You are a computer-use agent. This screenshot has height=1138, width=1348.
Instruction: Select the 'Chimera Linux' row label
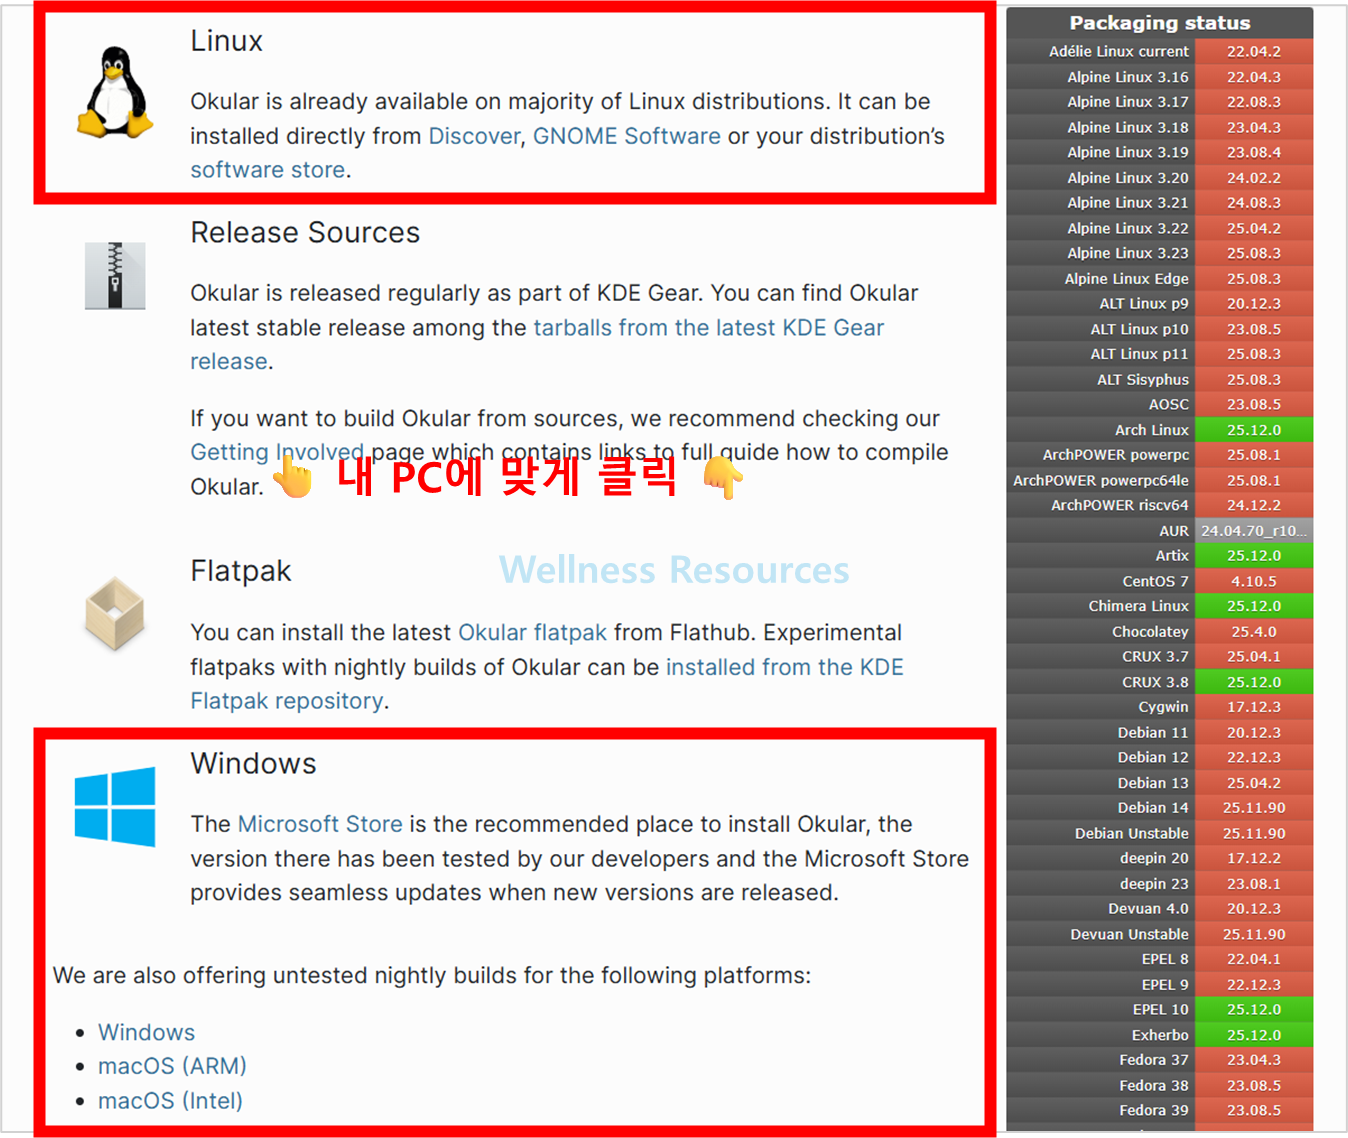[1139, 606]
